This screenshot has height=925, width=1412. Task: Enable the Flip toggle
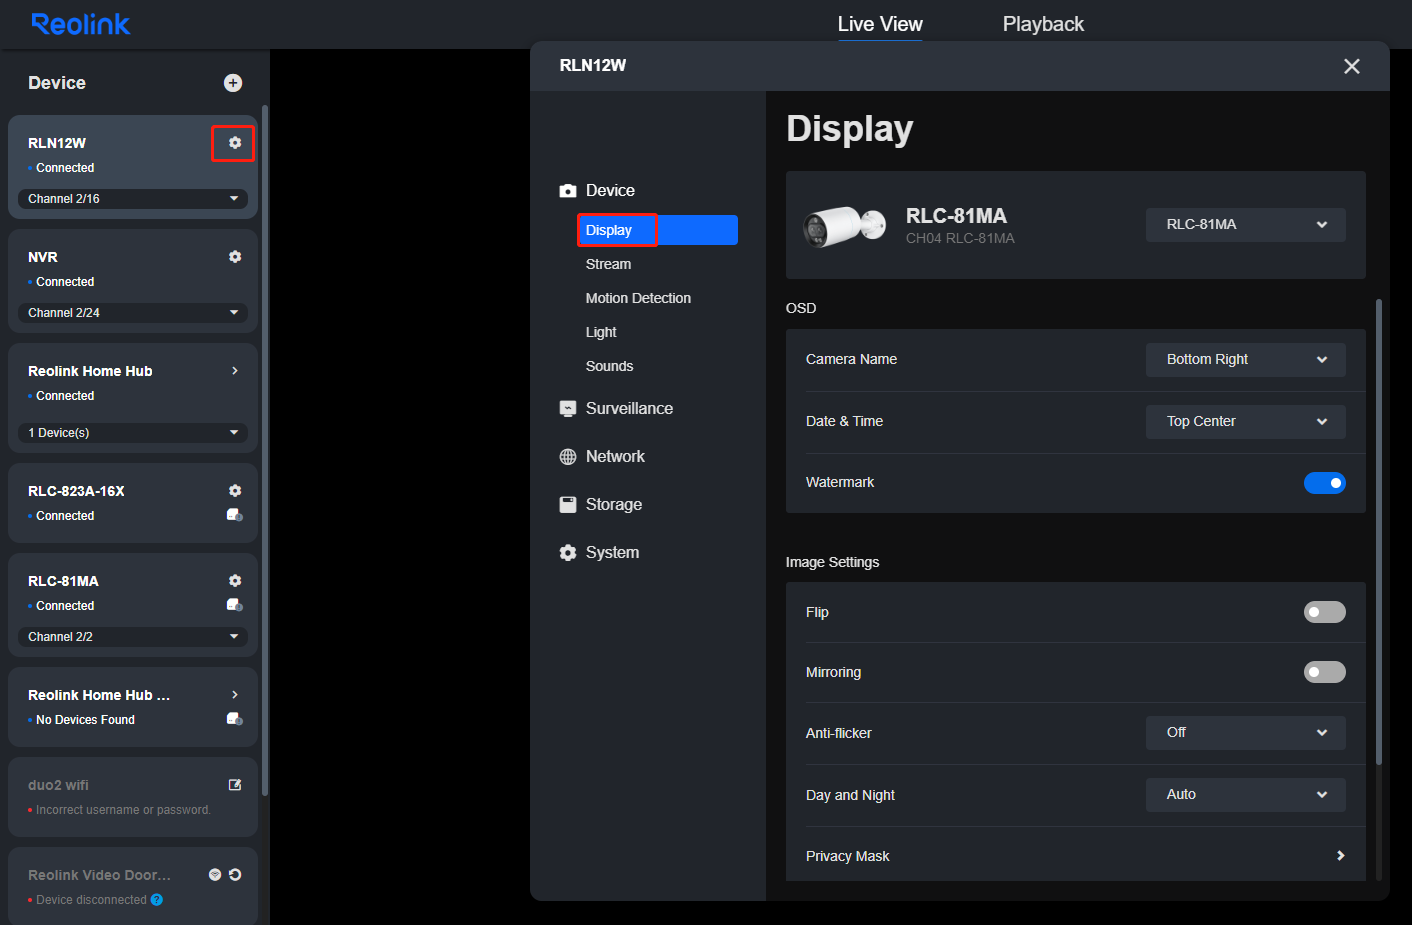coord(1325,612)
